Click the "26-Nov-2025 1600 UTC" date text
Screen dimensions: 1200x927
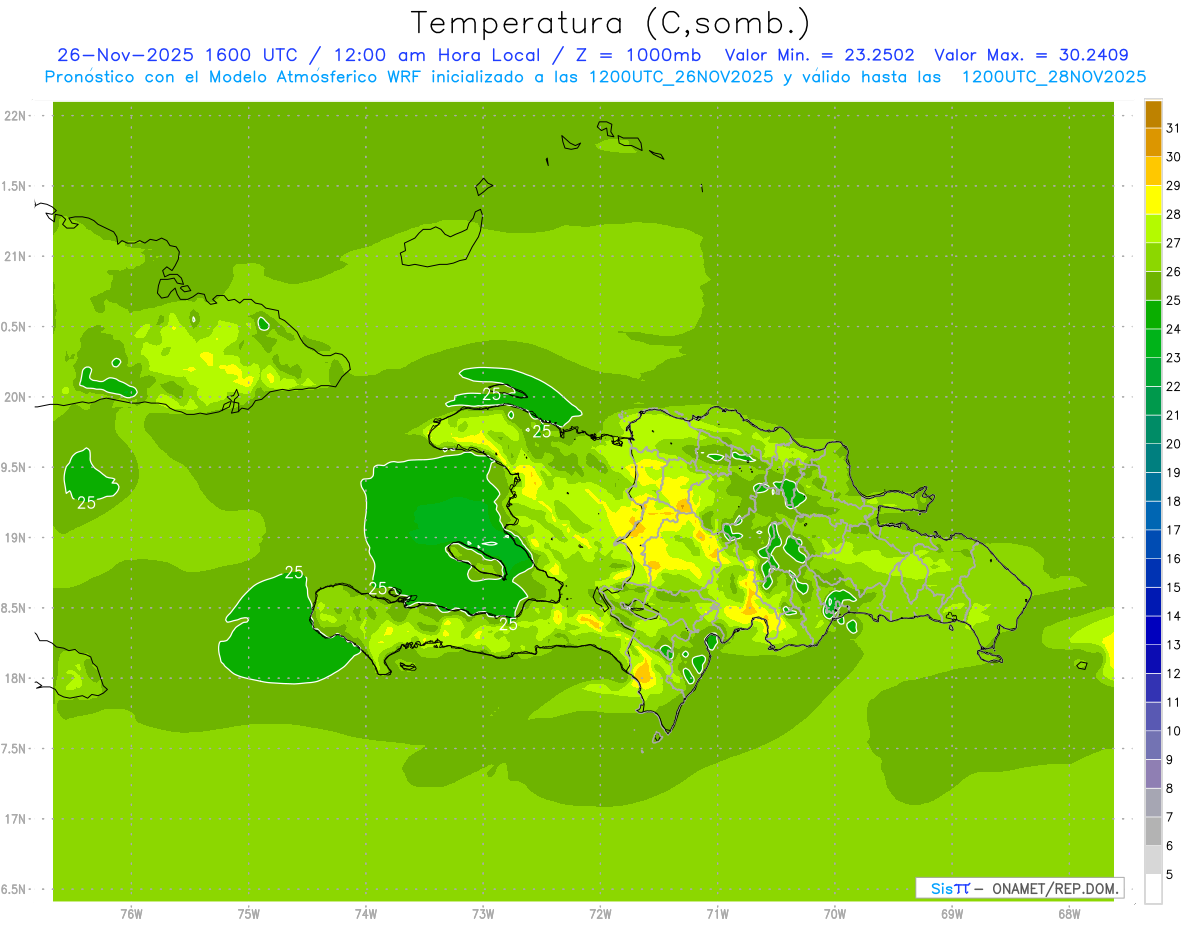coord(177,55)
